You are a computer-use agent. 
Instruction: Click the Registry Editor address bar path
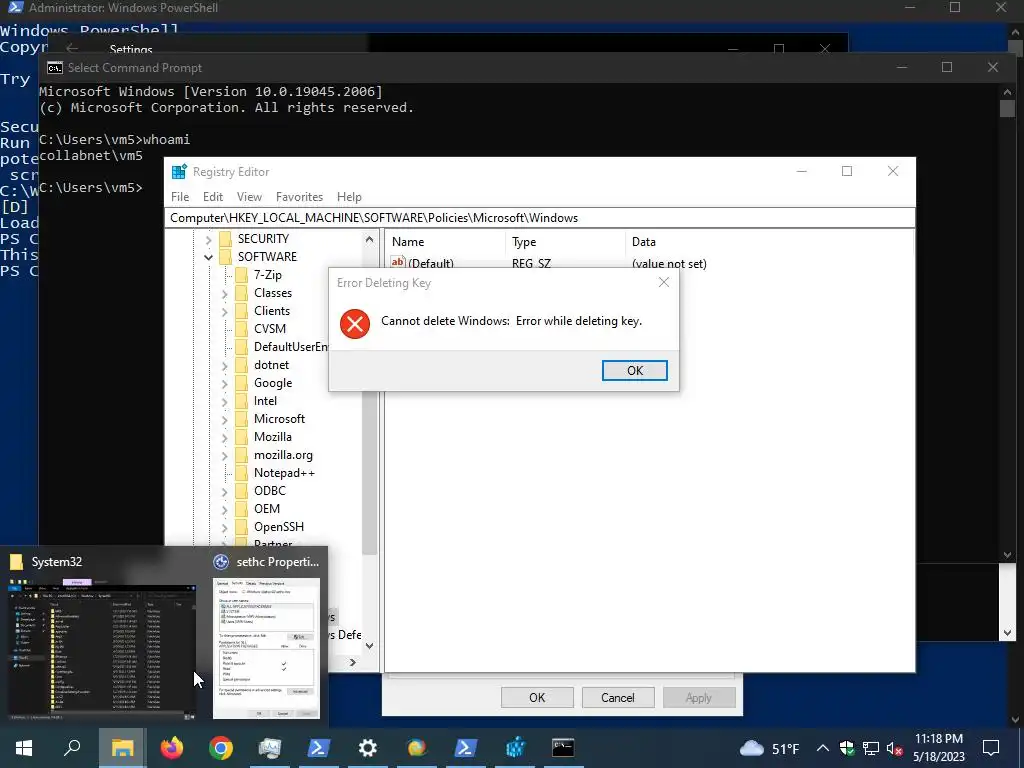[539, 217]
